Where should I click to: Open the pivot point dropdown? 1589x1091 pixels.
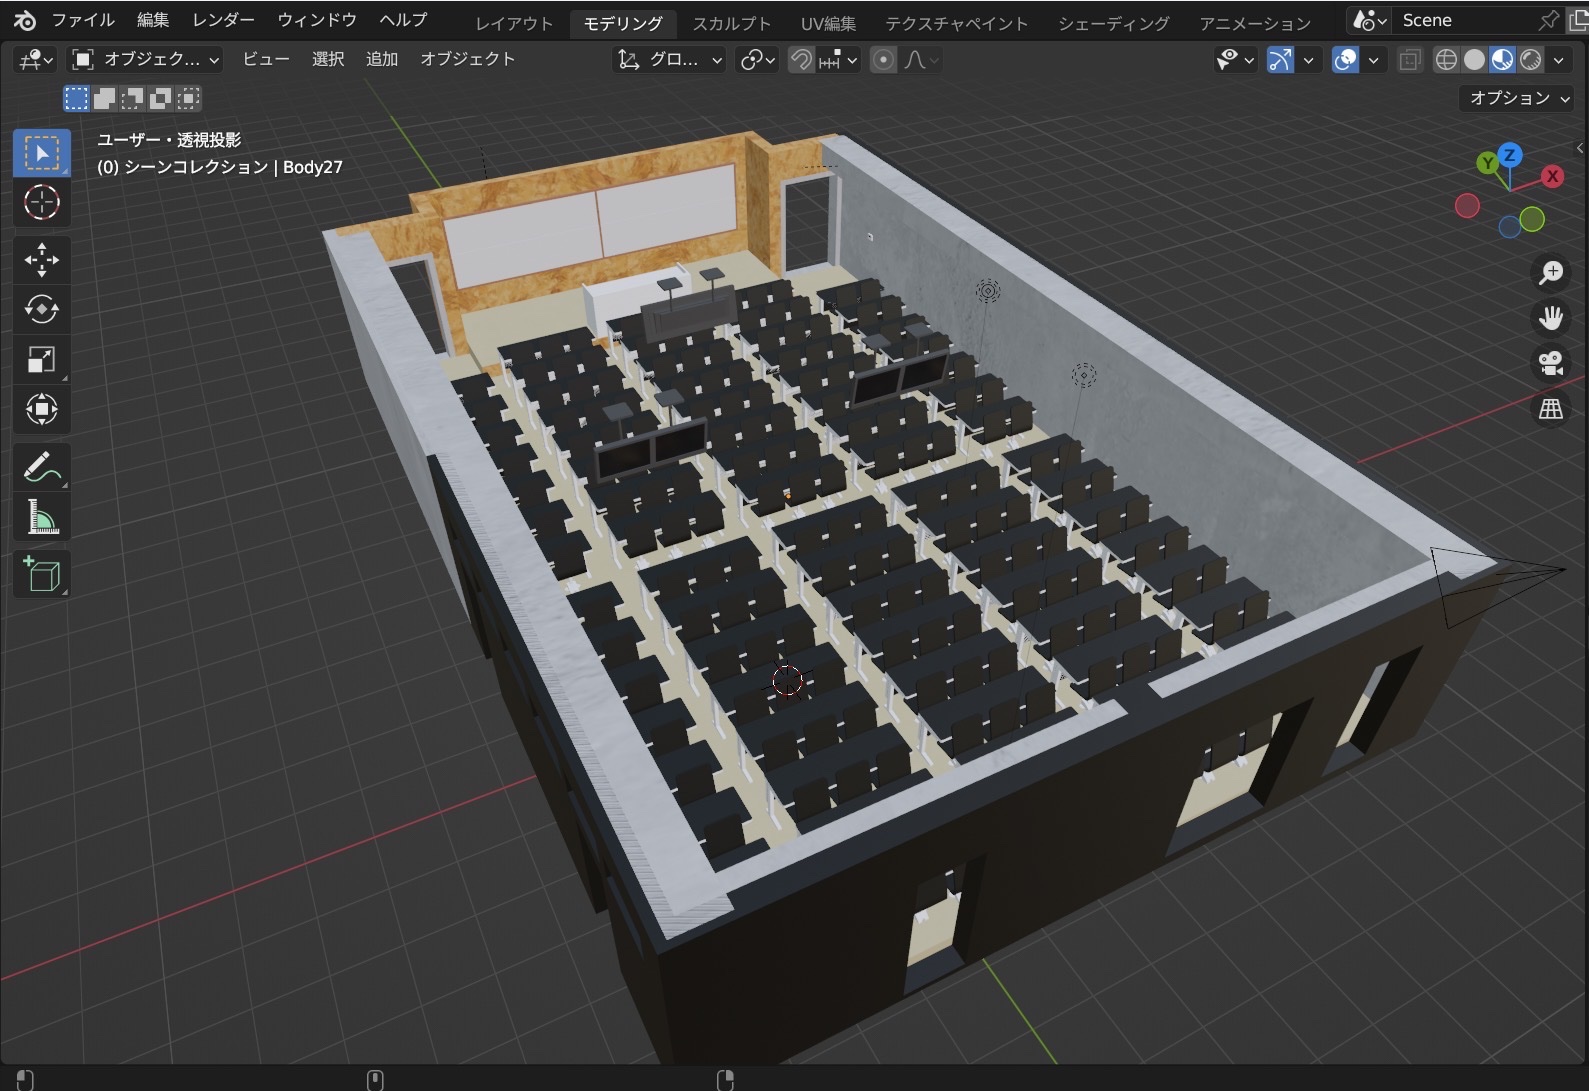757,60
